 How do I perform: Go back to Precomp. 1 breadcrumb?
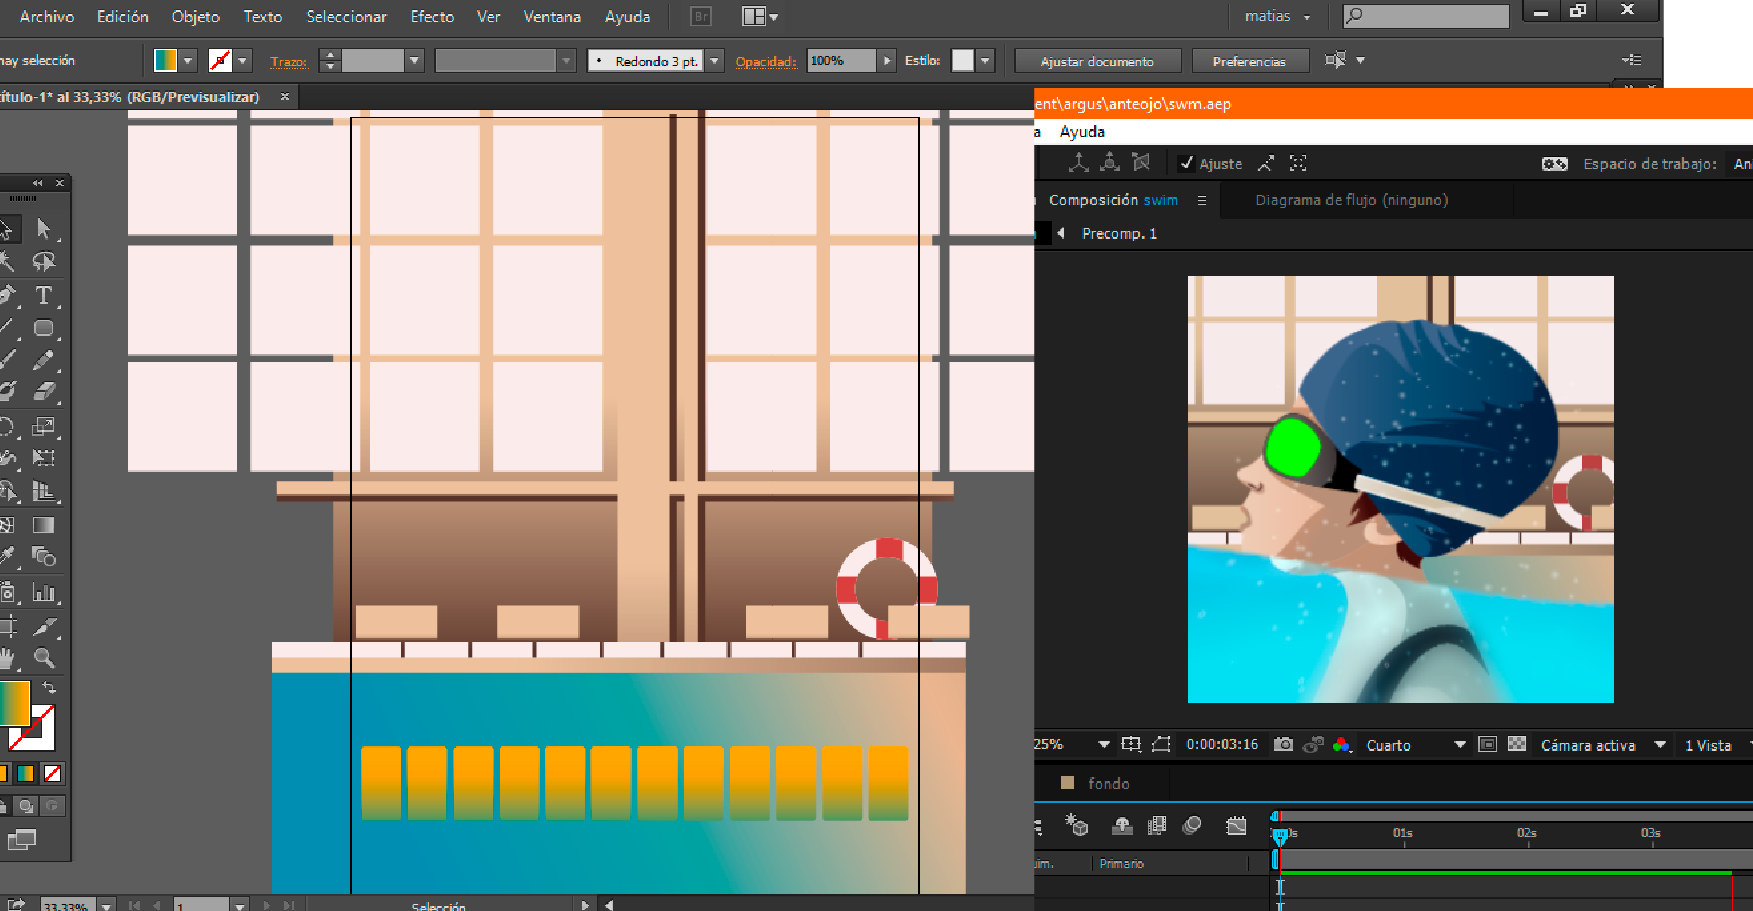click(x=1119, y=234)
